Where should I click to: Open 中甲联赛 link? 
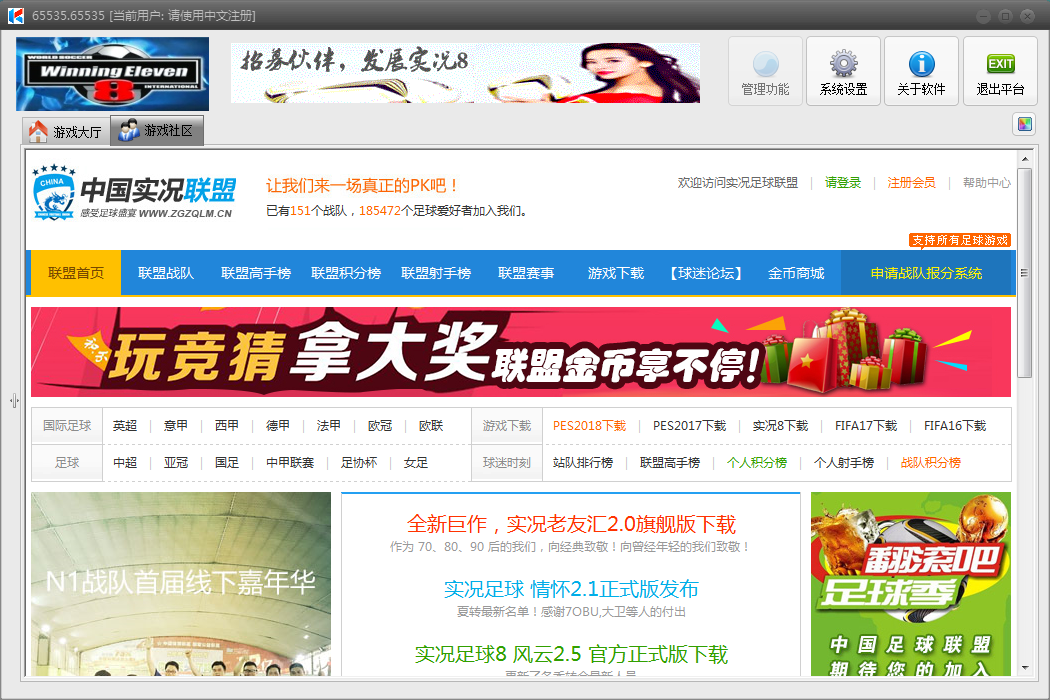tap(290, 463)
